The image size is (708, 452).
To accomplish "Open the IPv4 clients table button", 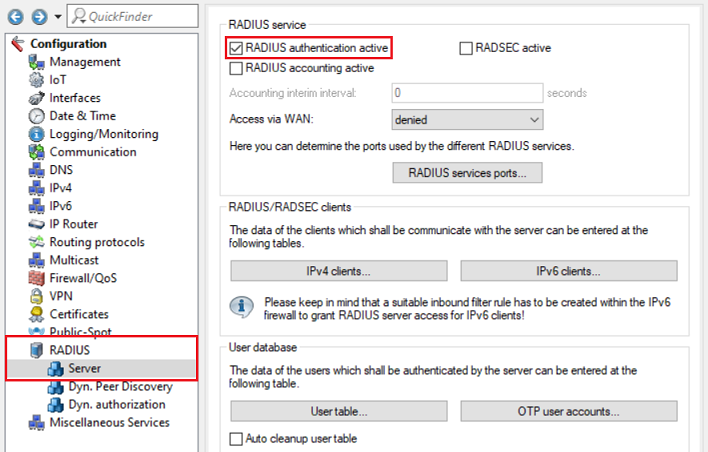I will [339, 271].
